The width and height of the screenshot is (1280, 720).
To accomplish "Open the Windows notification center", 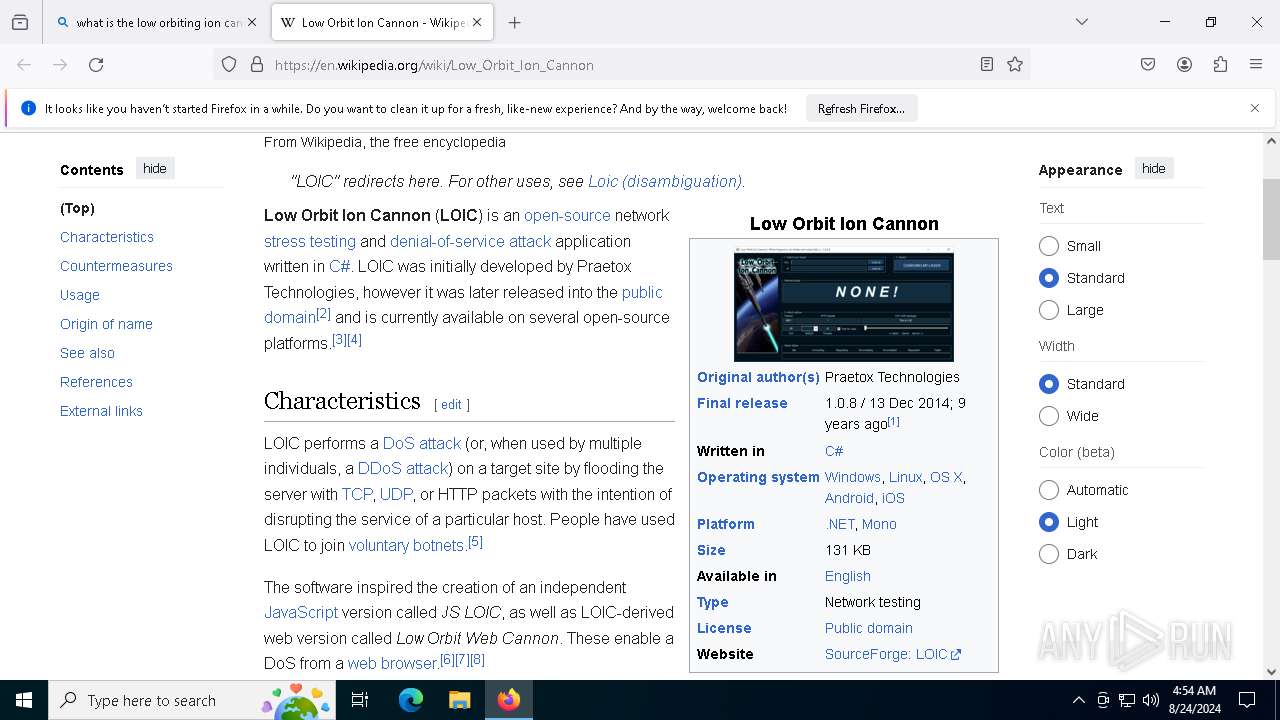I will (1248, 700).
